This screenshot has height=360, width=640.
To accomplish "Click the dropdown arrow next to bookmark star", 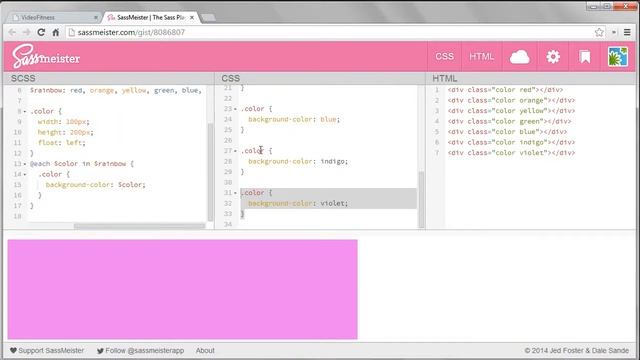I will click(614, 32).
